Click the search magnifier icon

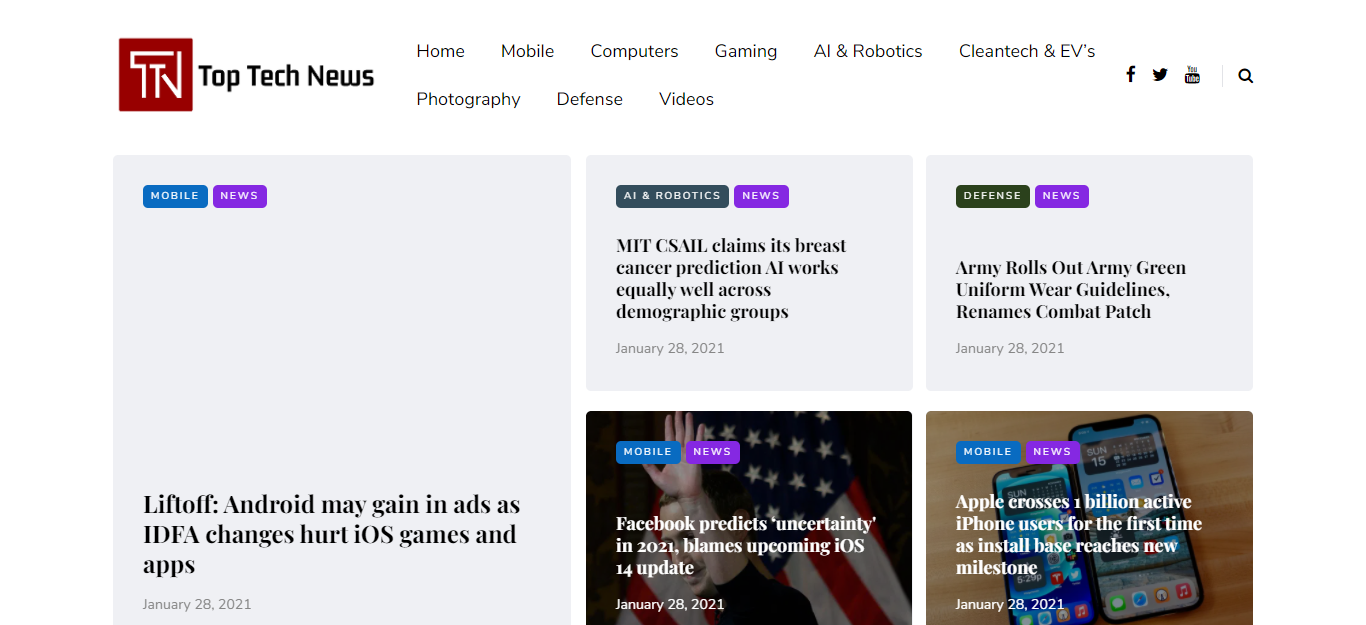pos(1245,75)
